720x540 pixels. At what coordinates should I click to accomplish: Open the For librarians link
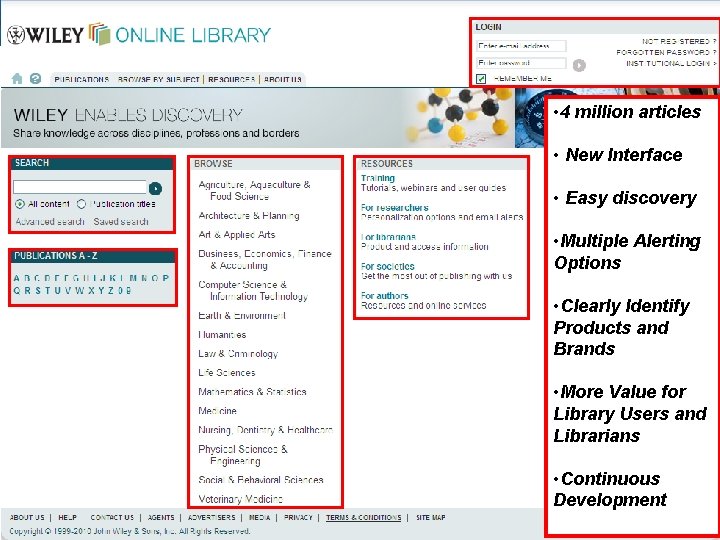click(x=388, y=237)
